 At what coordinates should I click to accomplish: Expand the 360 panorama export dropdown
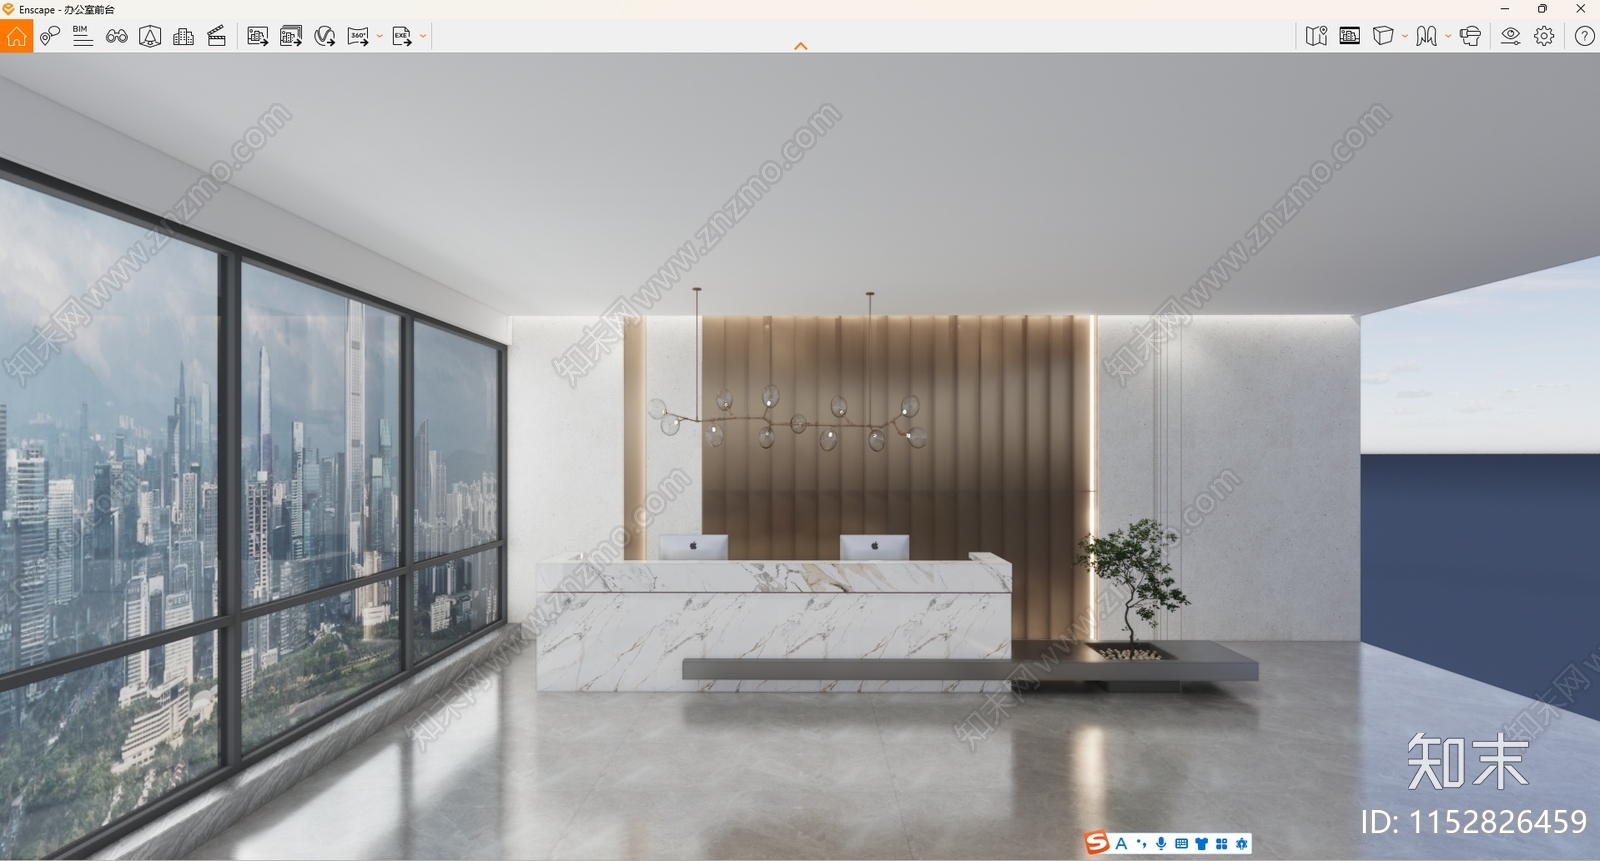pos(380,36)
